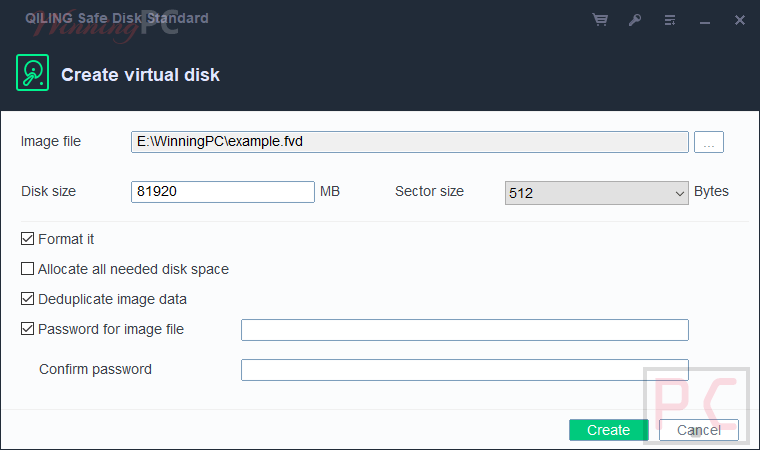The width and height of the screenshot is (760, 450).
Task: Enable Allocate all needed disk space
Action: click(x=28, y=269)
